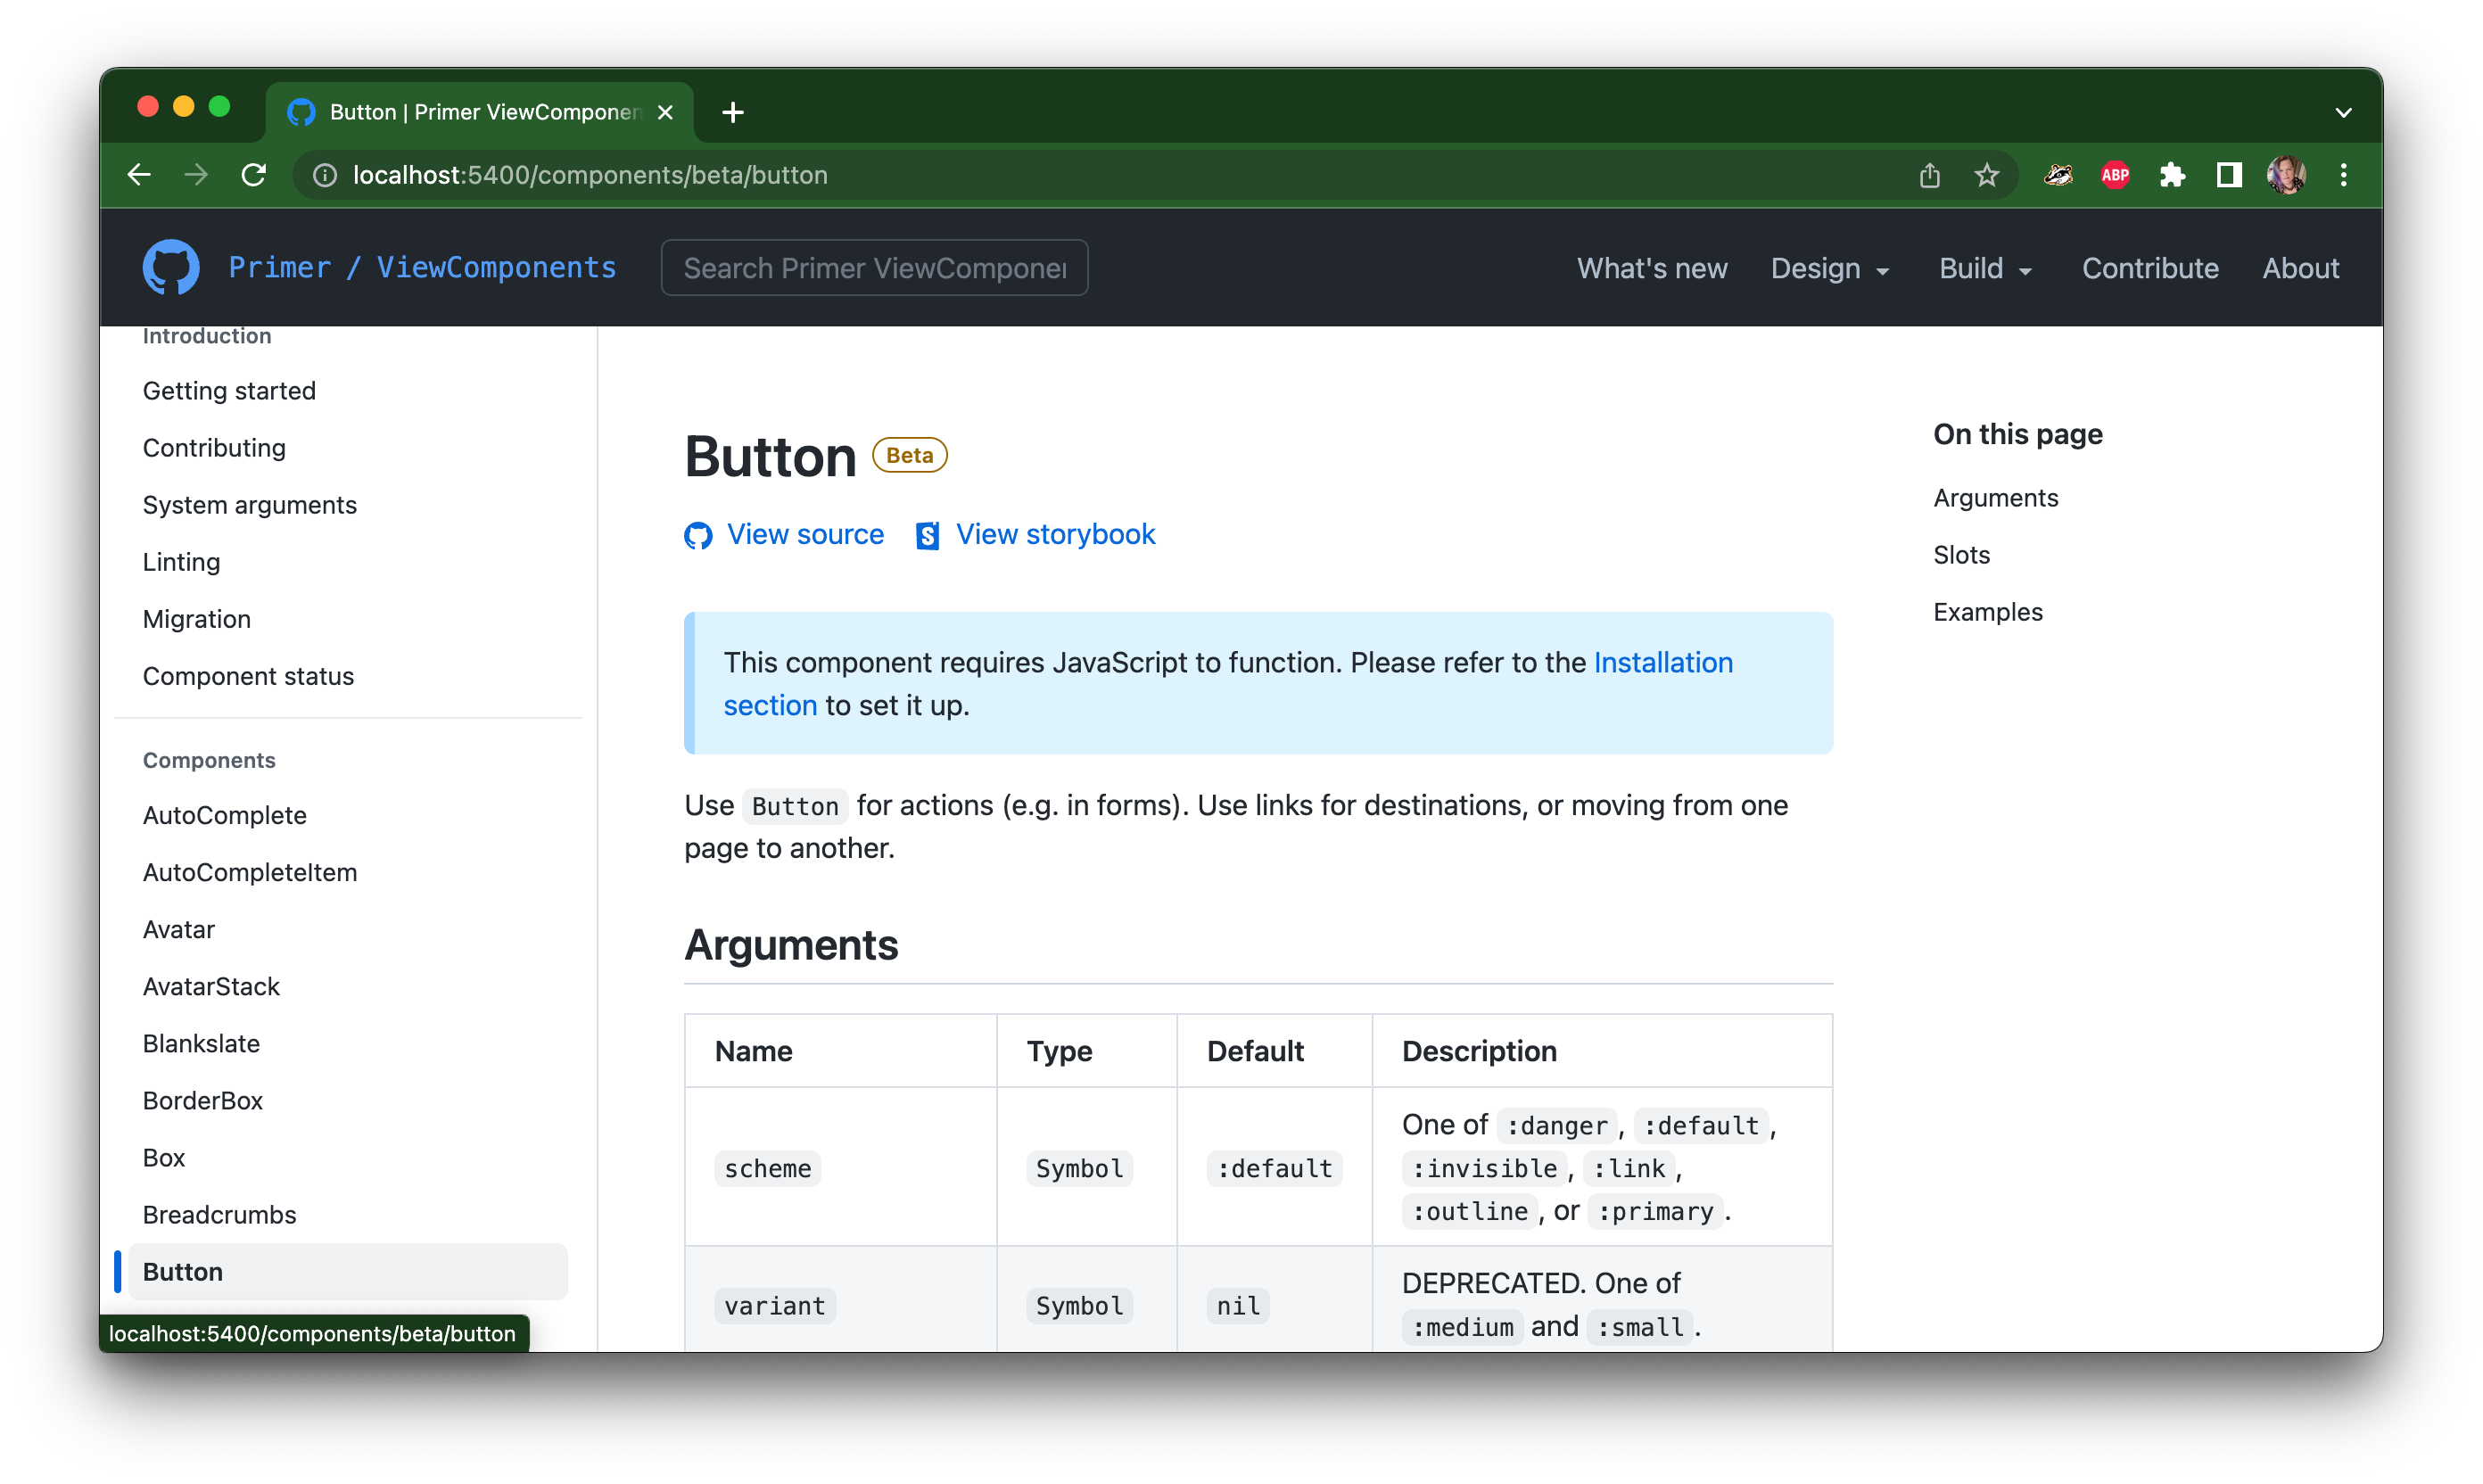This screenshot has height=1484, width=2483.
Task: Open the Extensions puzzle piece icon
Action: [x=2171, y=176]
